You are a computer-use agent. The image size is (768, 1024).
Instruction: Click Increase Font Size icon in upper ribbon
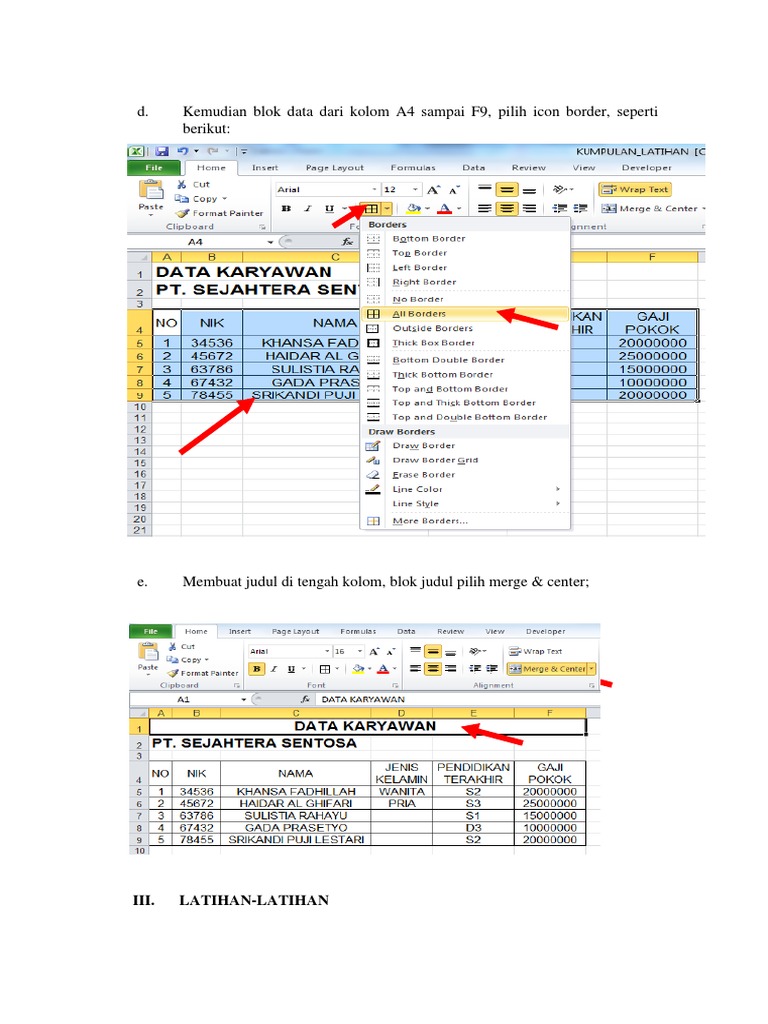pos(433,189)
